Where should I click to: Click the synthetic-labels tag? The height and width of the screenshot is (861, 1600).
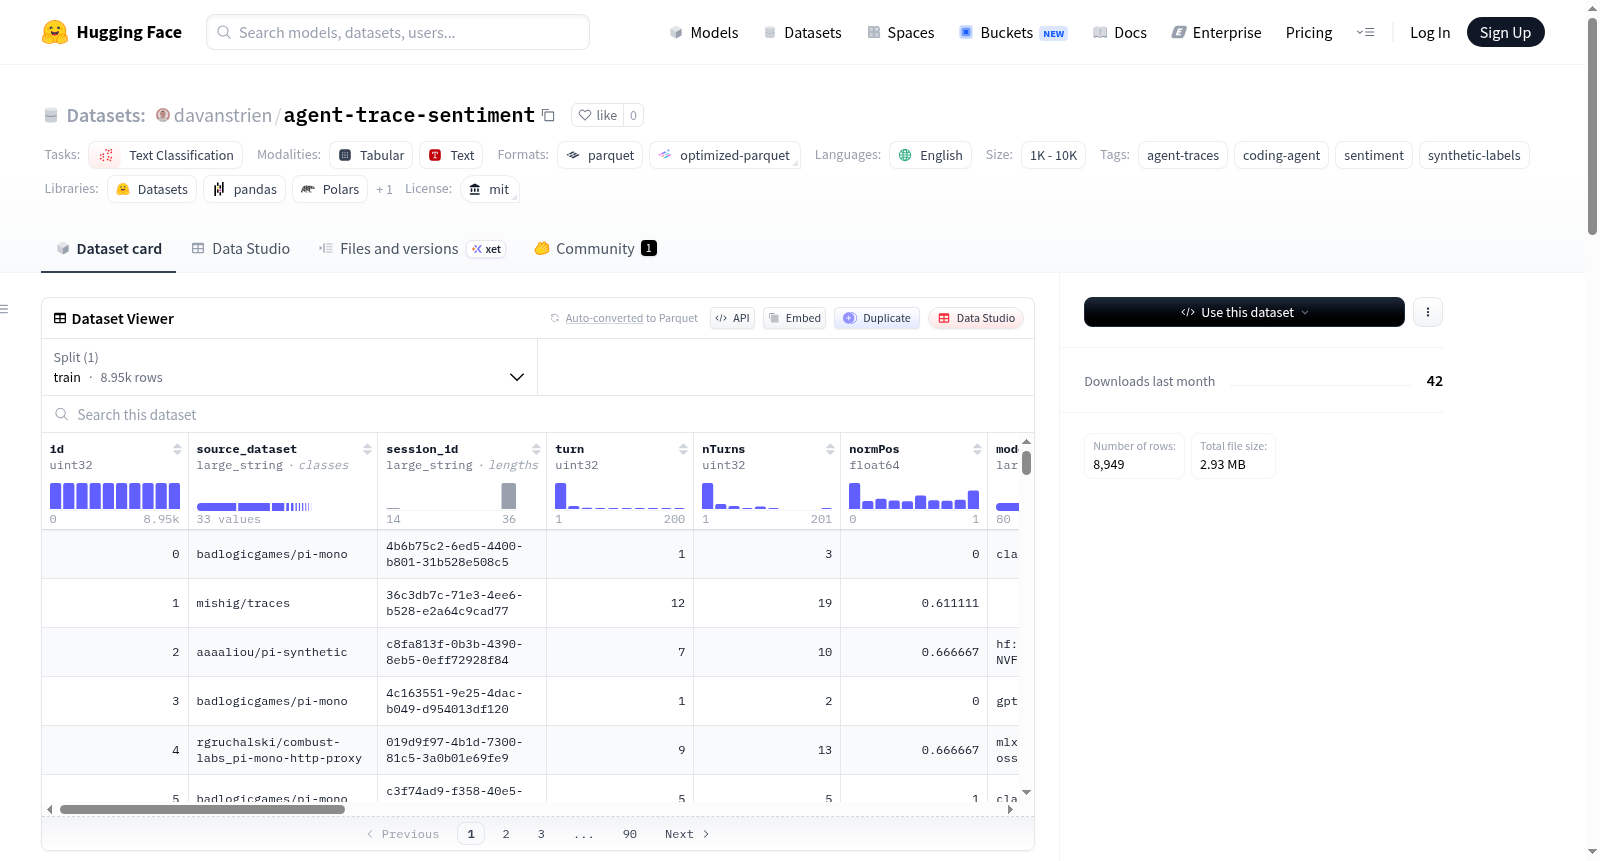tap(1474, 155)
